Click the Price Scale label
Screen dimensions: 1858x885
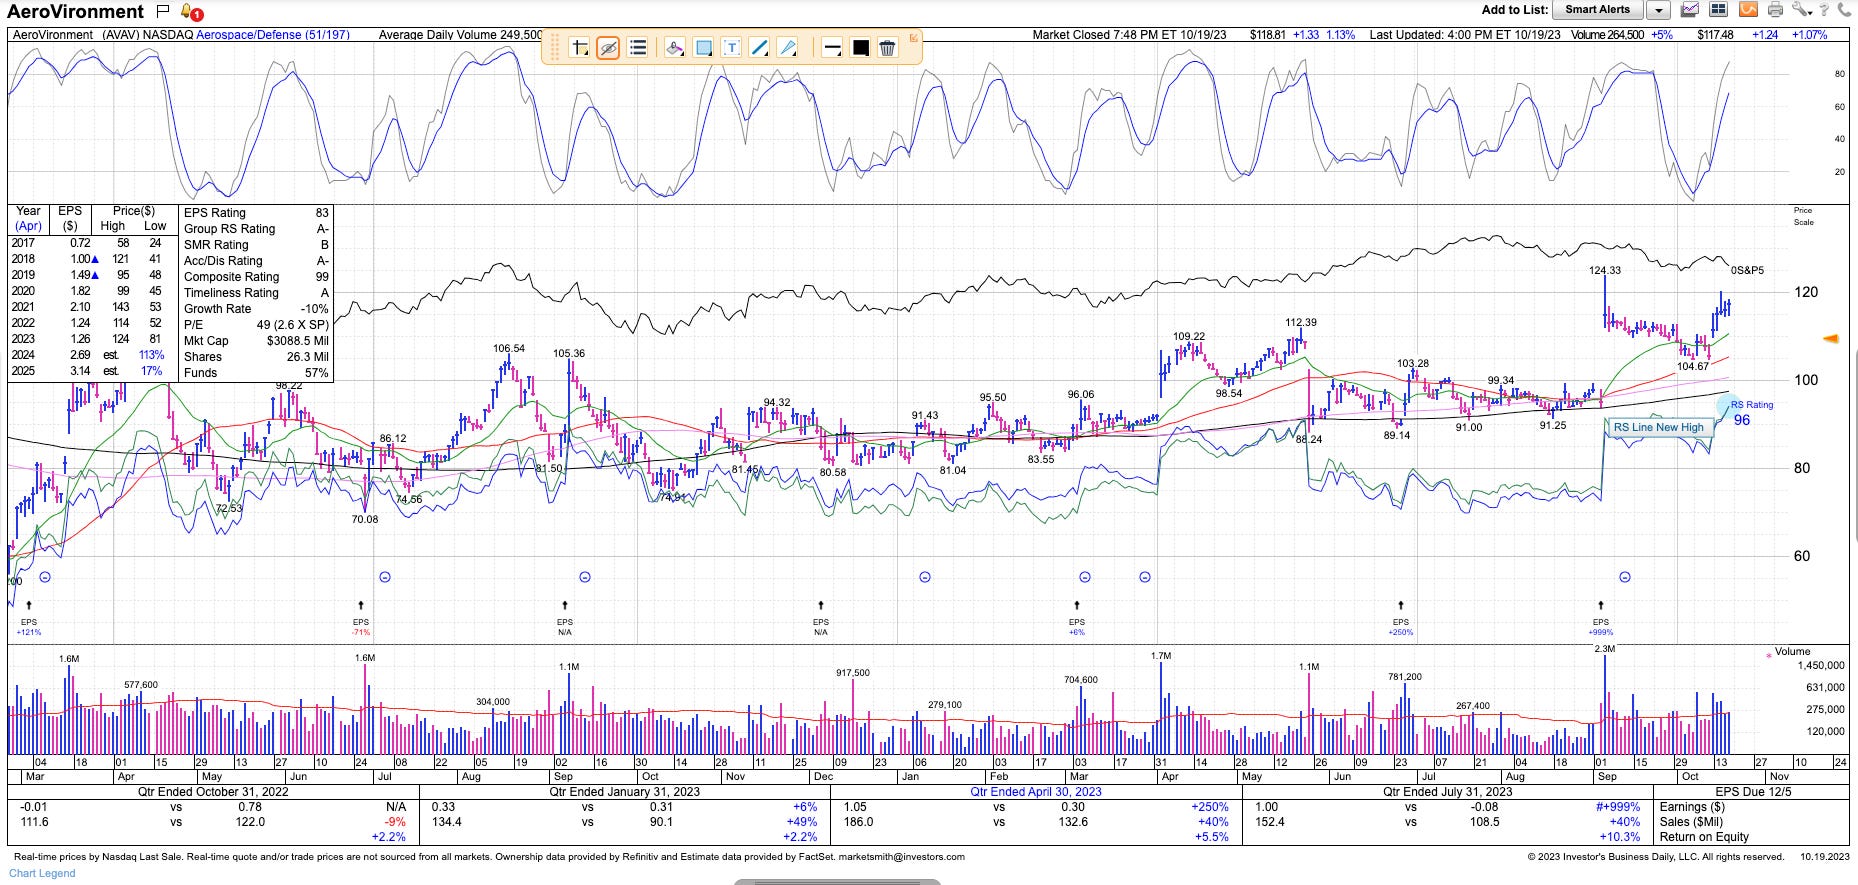click(1803, 216)
